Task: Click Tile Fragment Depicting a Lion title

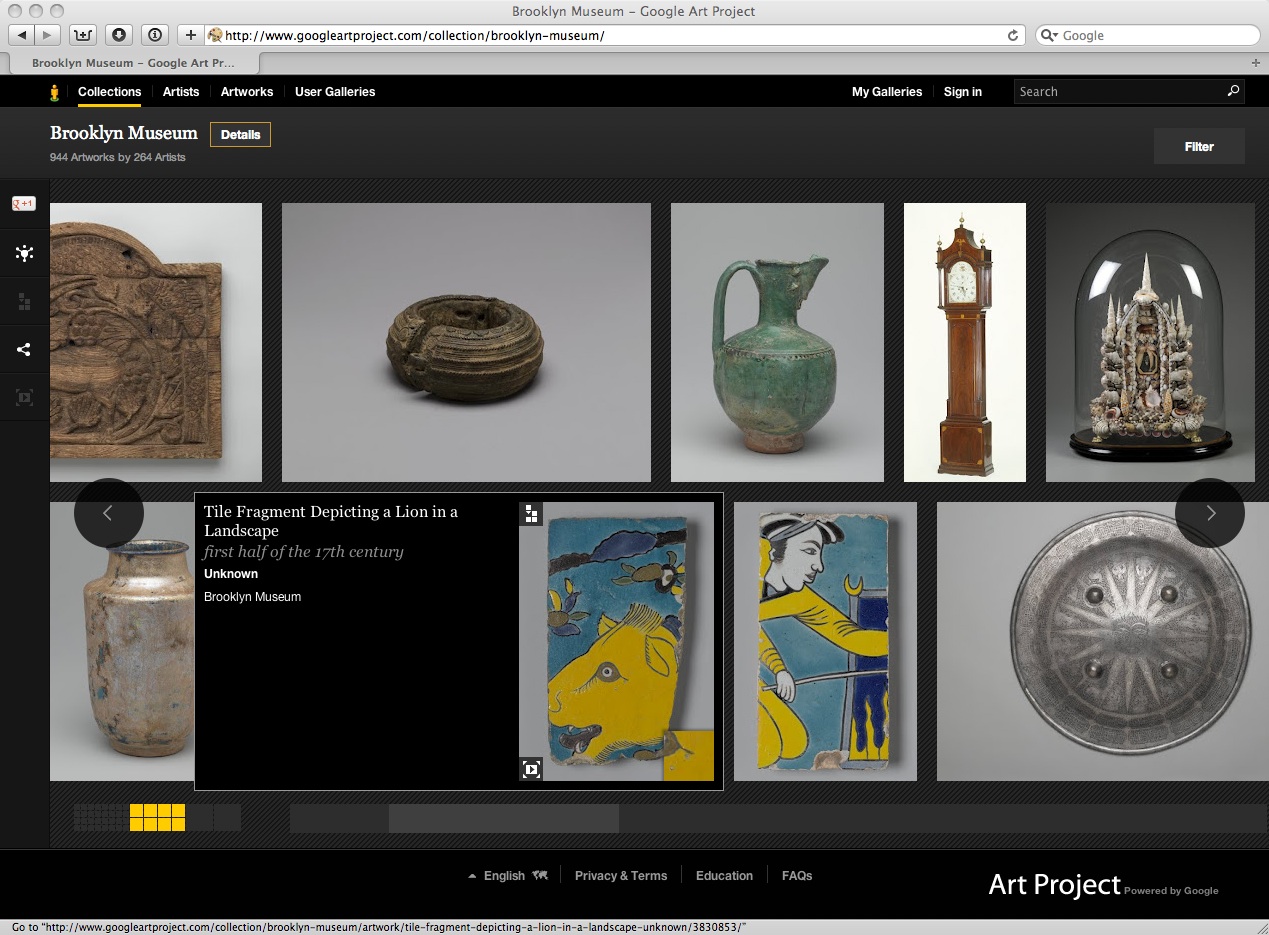Action: point(331,521)
